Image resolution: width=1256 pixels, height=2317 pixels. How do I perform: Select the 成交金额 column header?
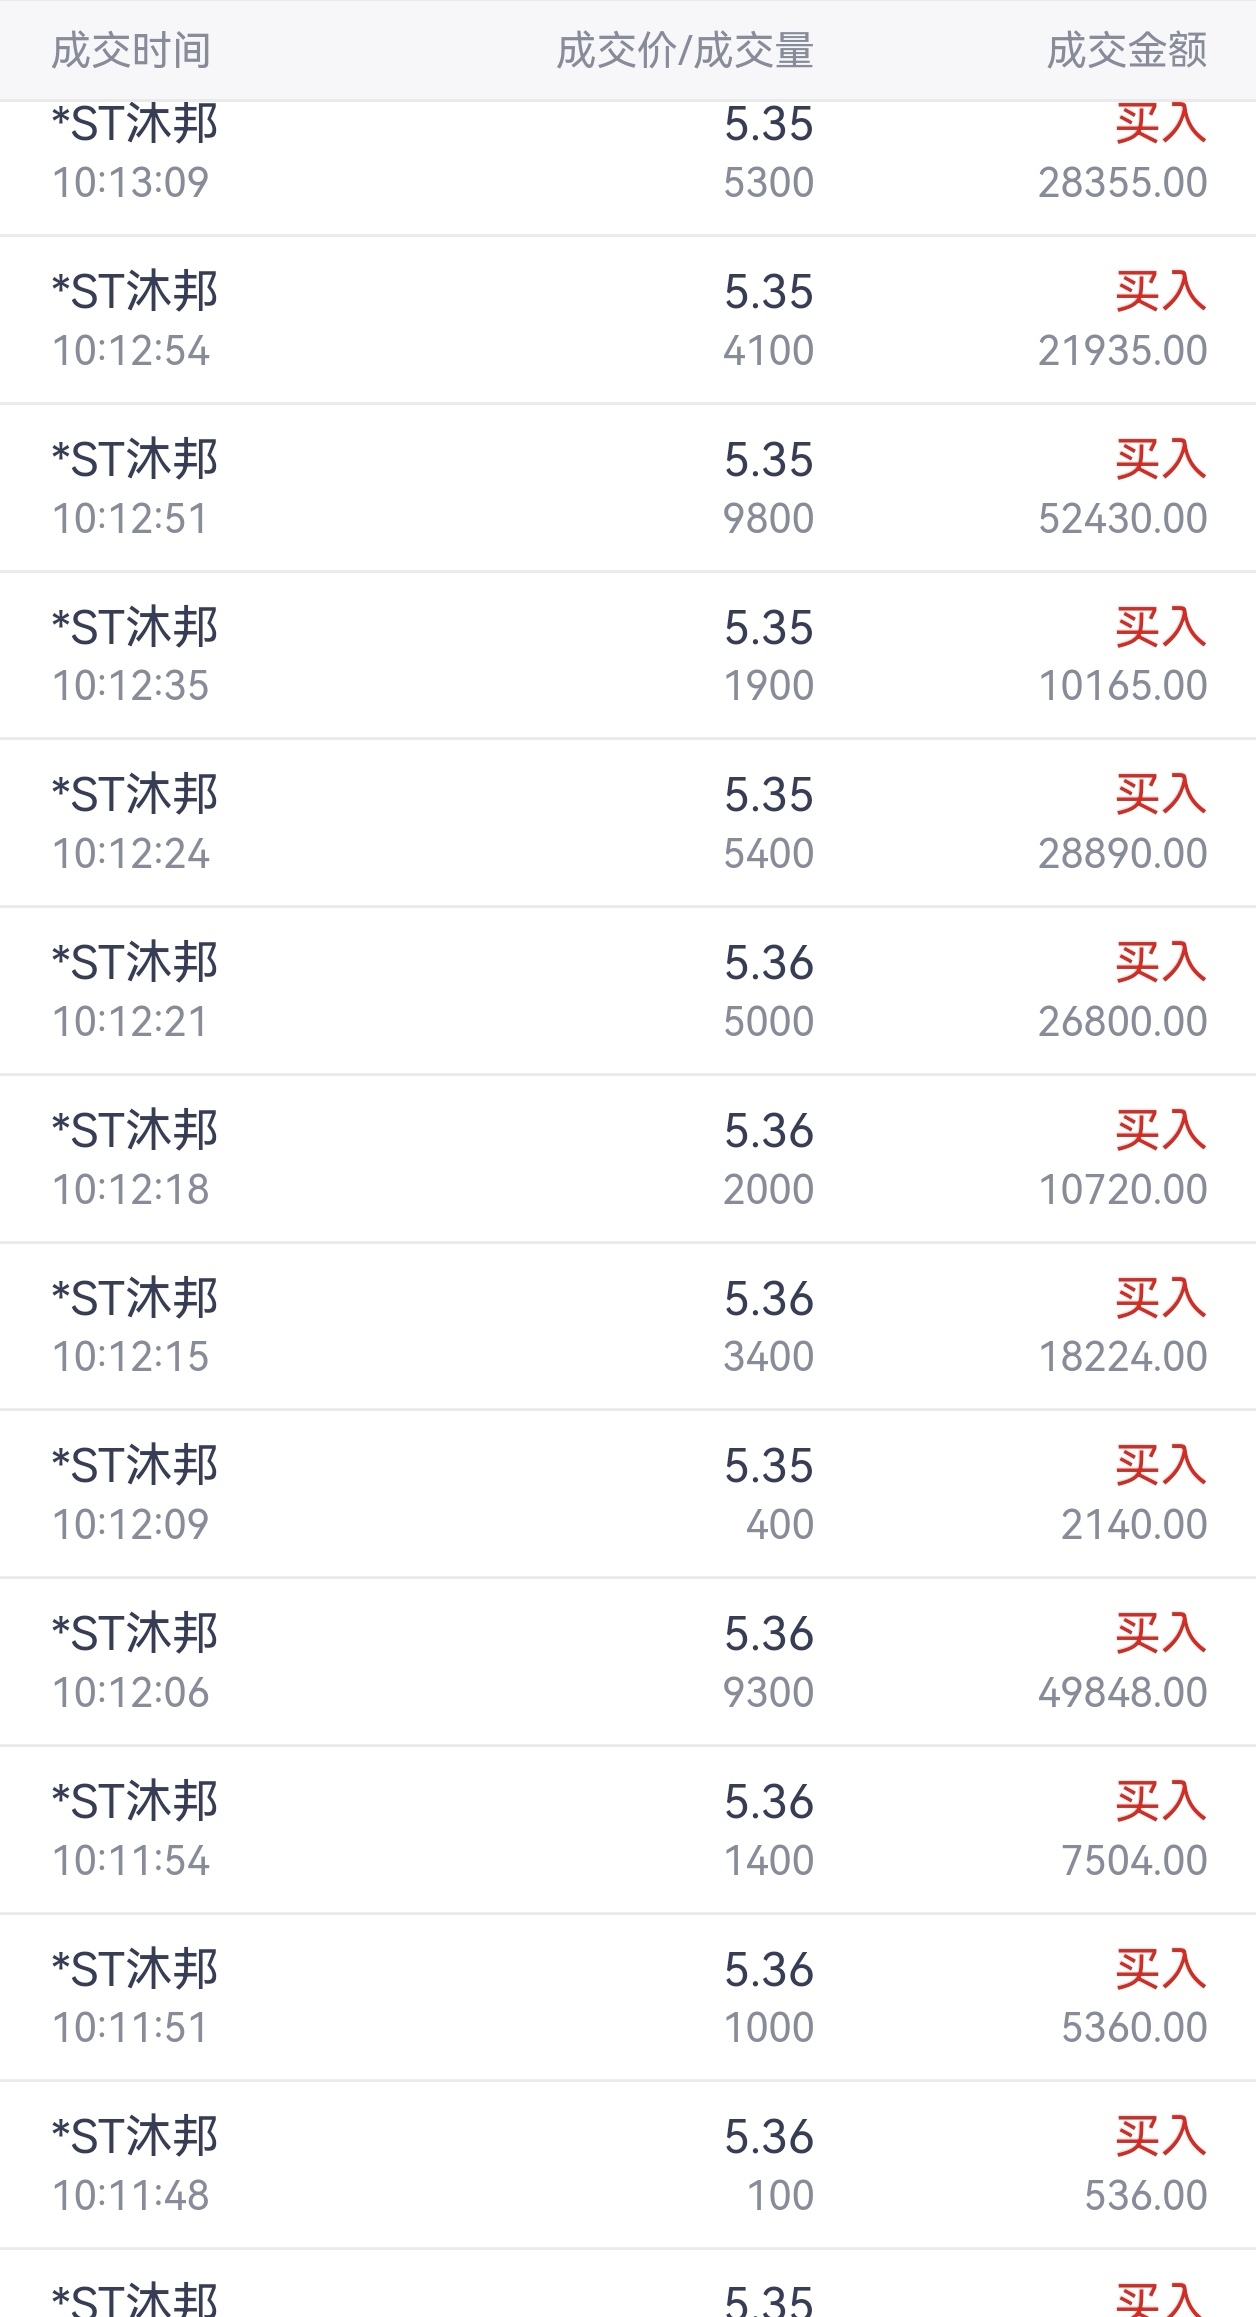tap(1127, 50)
